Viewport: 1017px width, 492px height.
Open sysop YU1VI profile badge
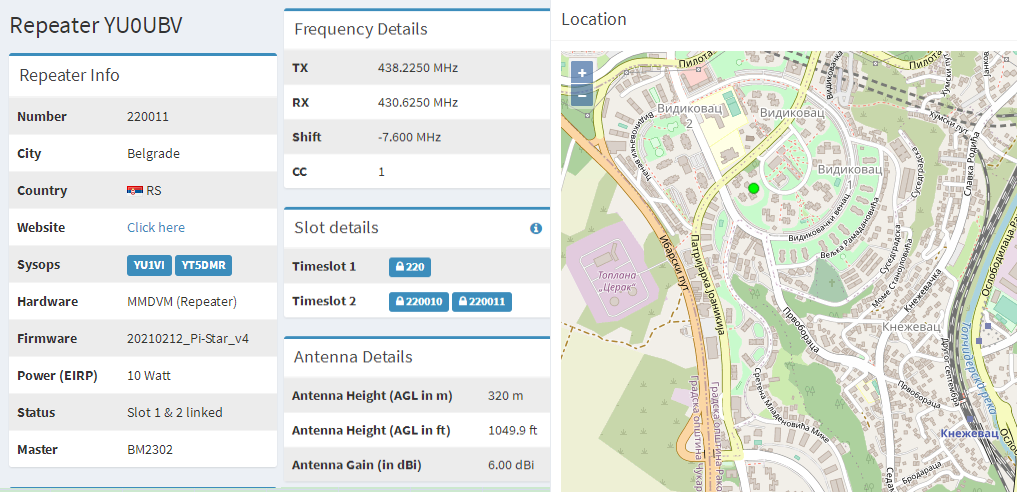[149, 265]
